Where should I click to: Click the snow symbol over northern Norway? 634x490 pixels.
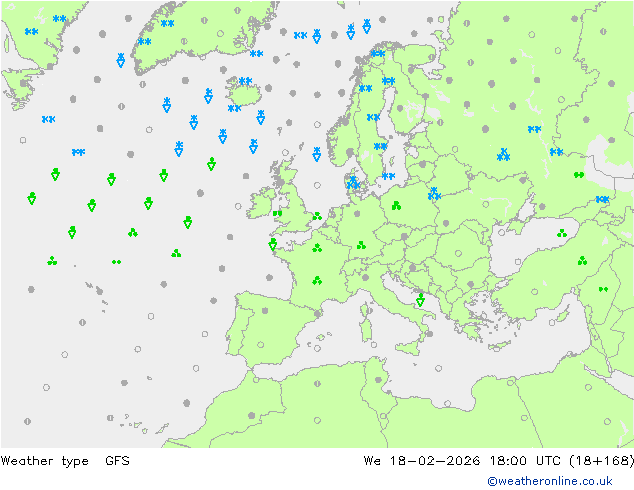[378, 53]
